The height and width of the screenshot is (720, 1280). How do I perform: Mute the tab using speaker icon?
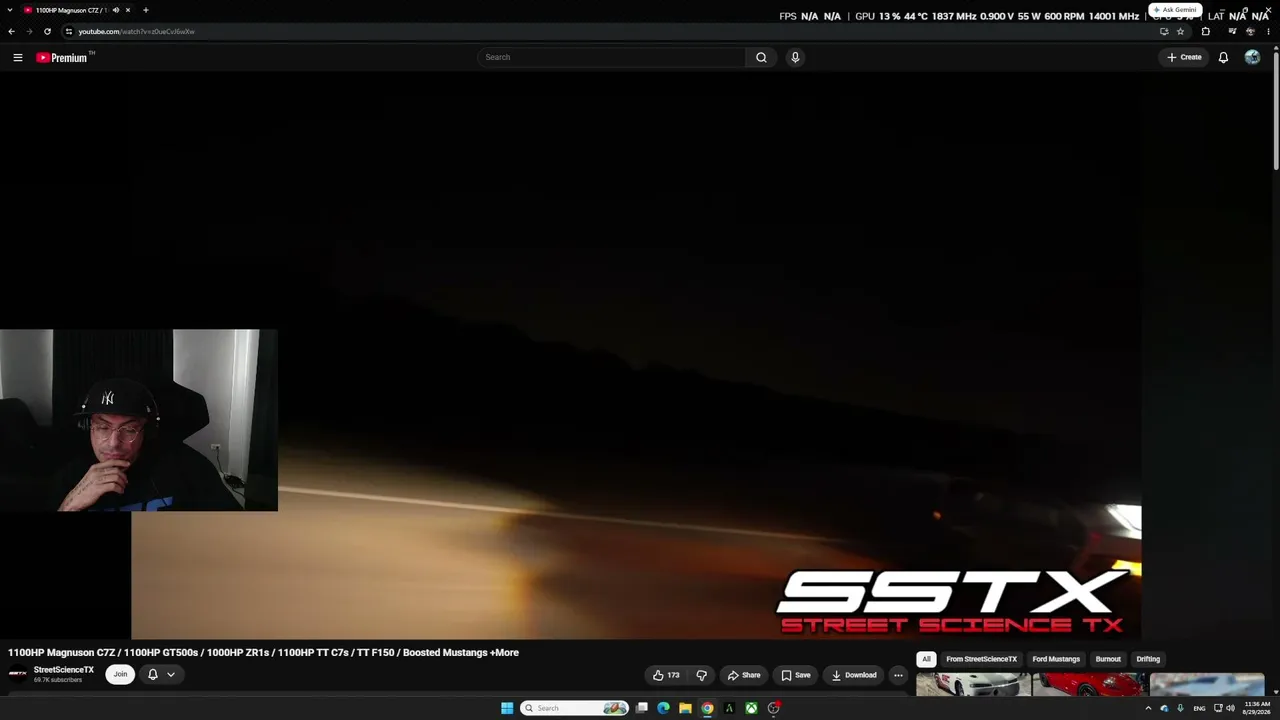point(115,10)
